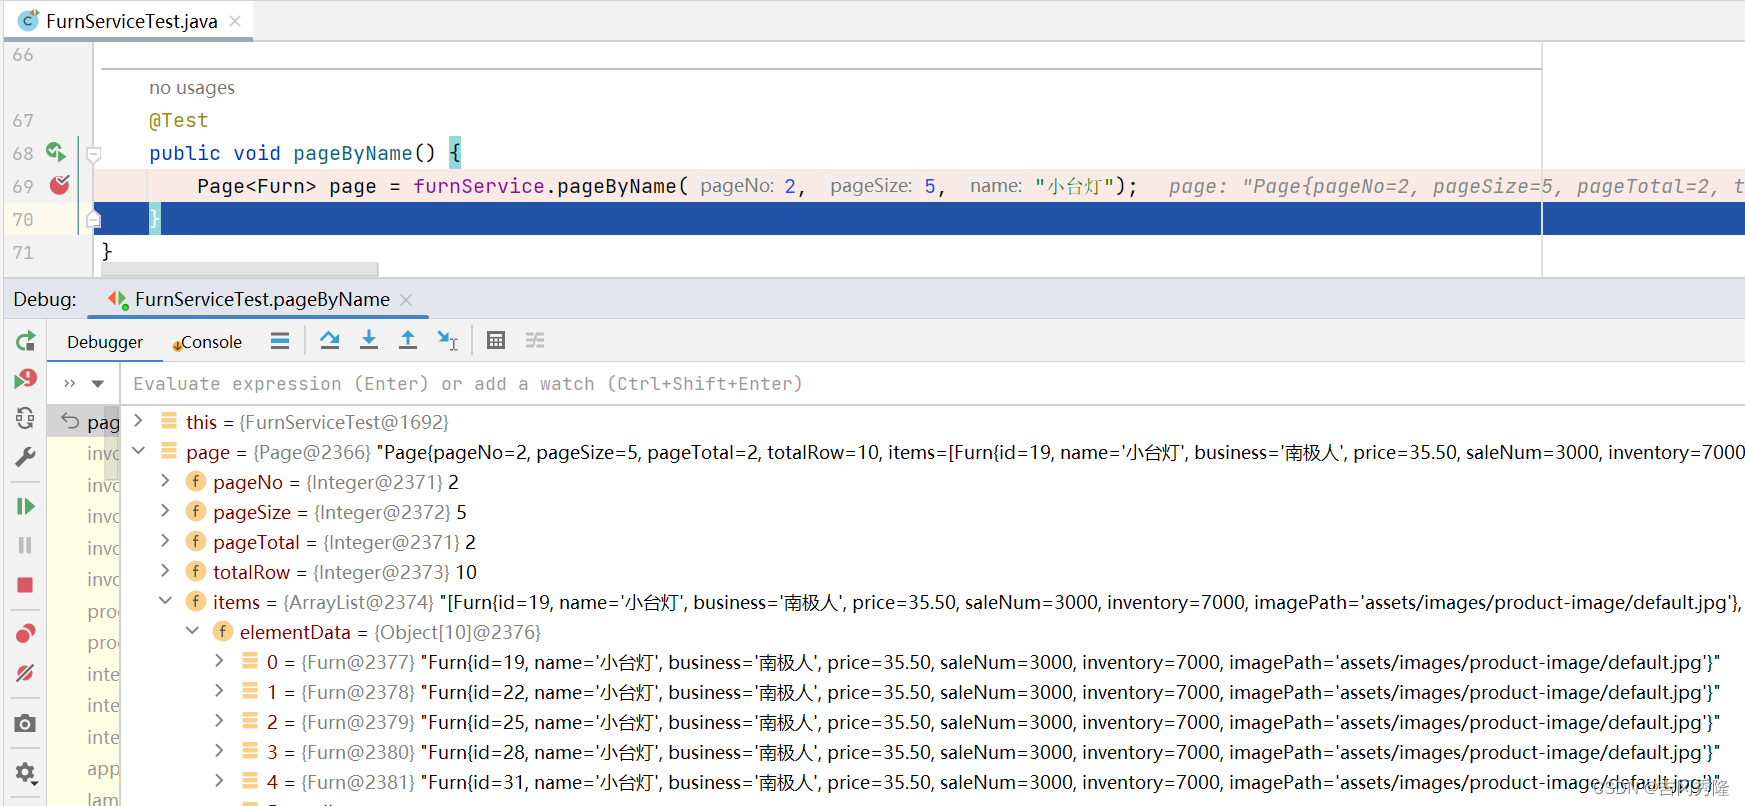Click the Run to Cursor icon
1745x806 pixels.
point(447,341)
